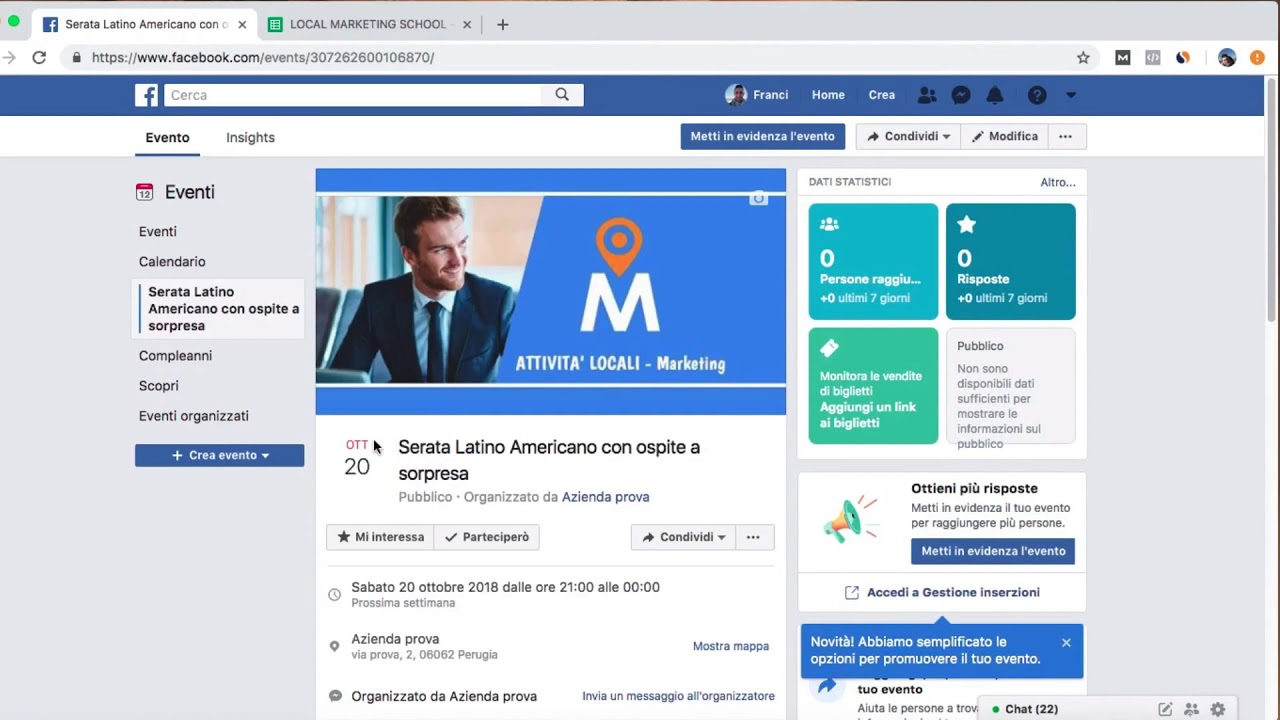The image size is (1280, 720).
Task: Click the location pin icon beside Azienda prova
Action: point(334,647)
